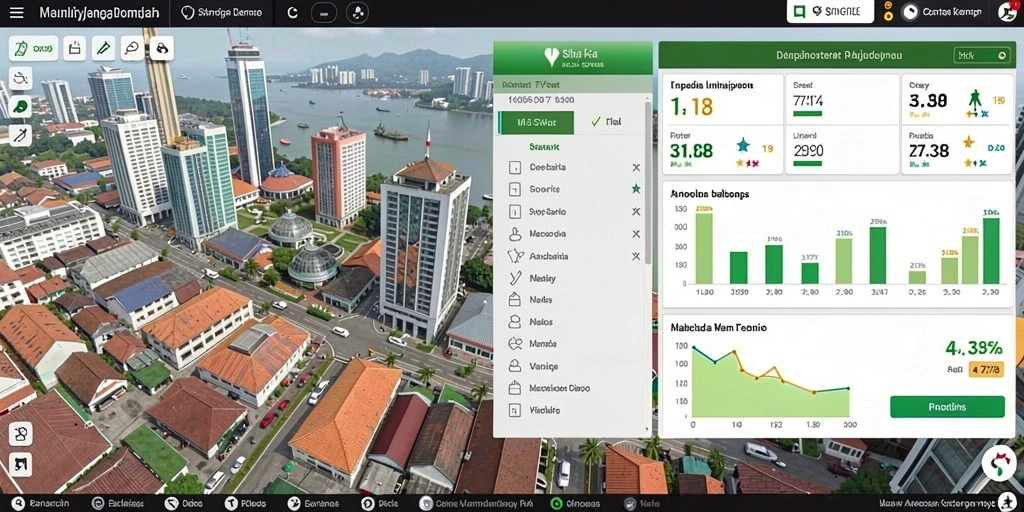Remove Macsoda item with its X

[635, 234]
